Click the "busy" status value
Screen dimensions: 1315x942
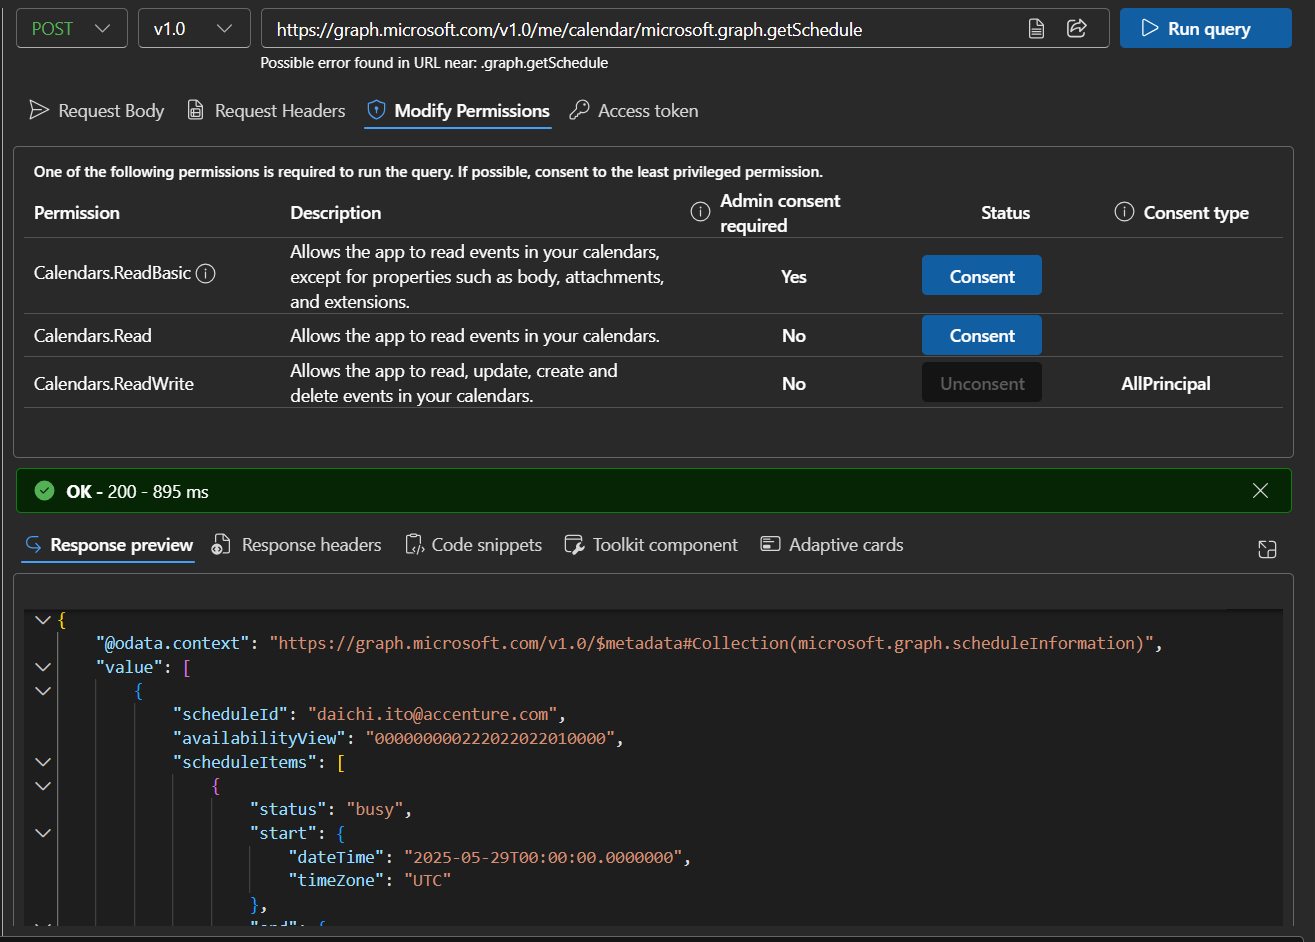(x=374, y=809)
